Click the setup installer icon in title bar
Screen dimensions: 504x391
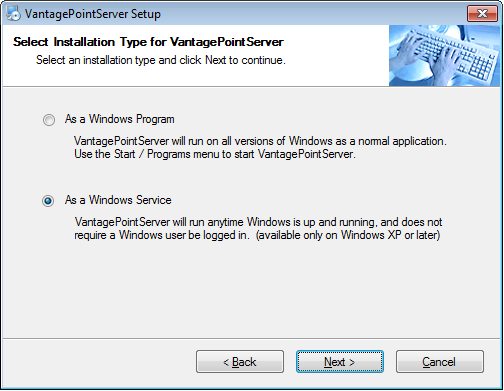pos(13,14)
